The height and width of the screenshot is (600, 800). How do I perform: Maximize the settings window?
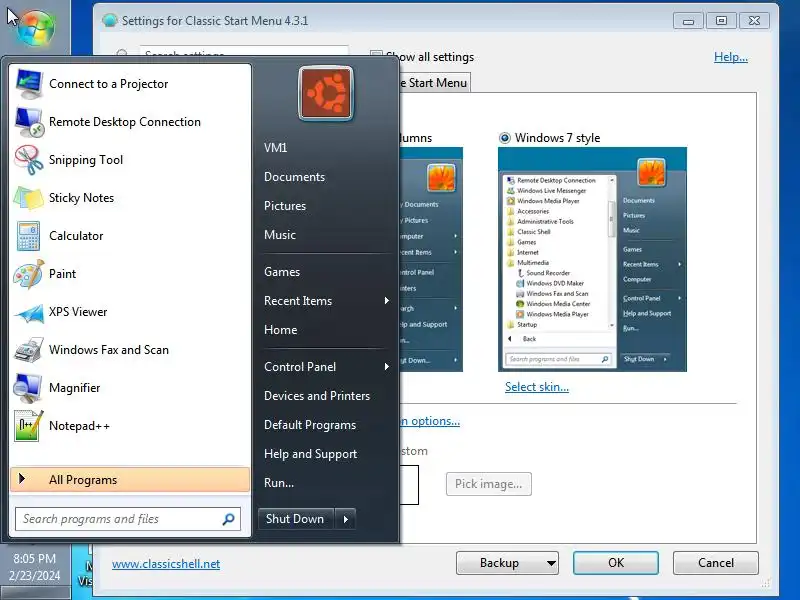(x=721, y=21)
